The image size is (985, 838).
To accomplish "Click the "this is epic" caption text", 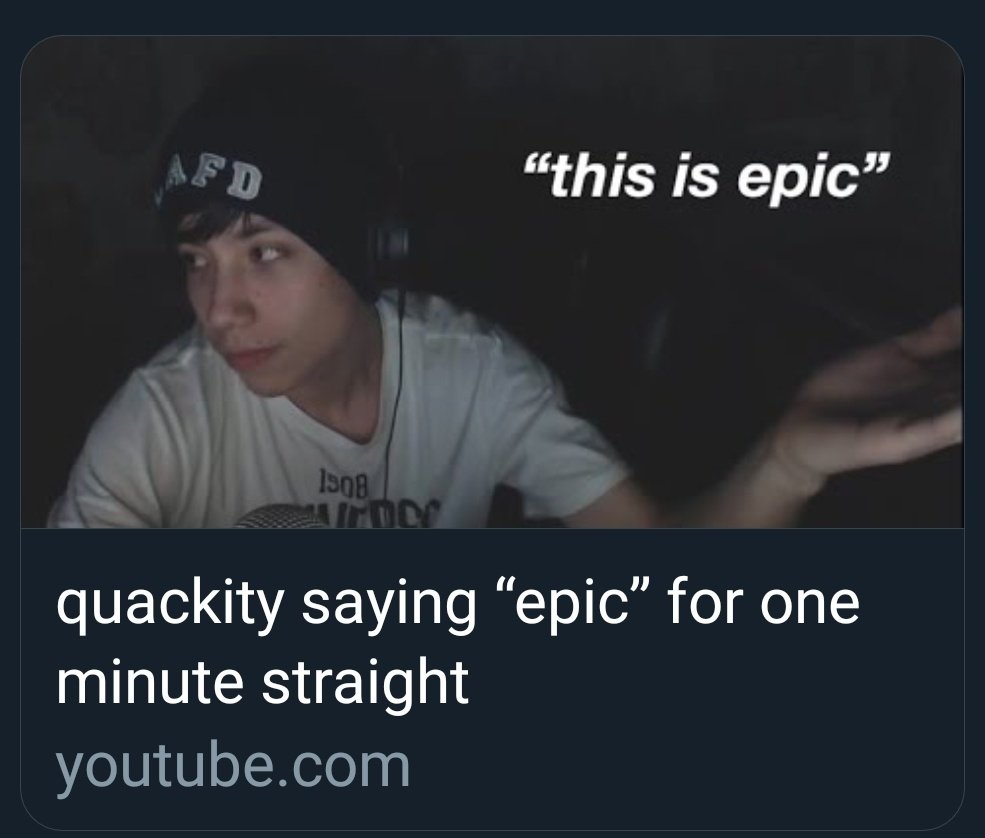I will (707, 177).
